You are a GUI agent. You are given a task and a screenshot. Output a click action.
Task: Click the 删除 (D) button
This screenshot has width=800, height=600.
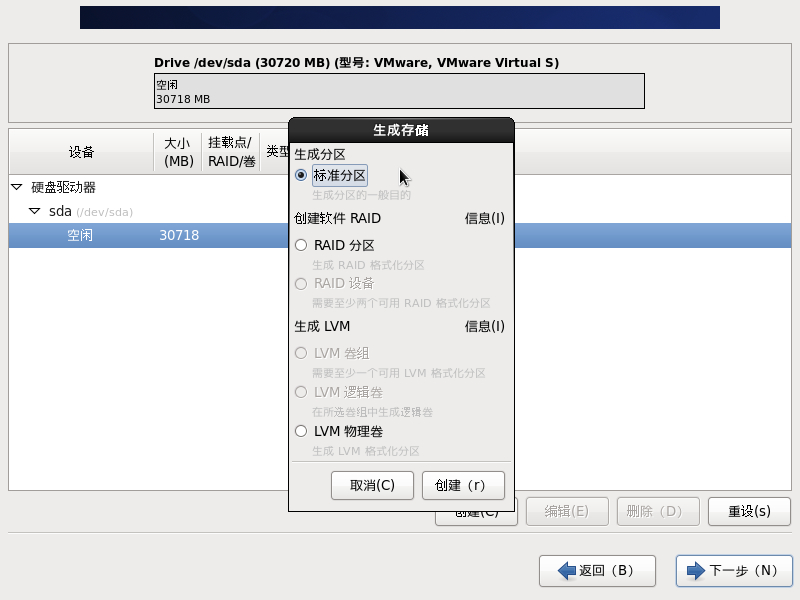click(x=658, y=511)
